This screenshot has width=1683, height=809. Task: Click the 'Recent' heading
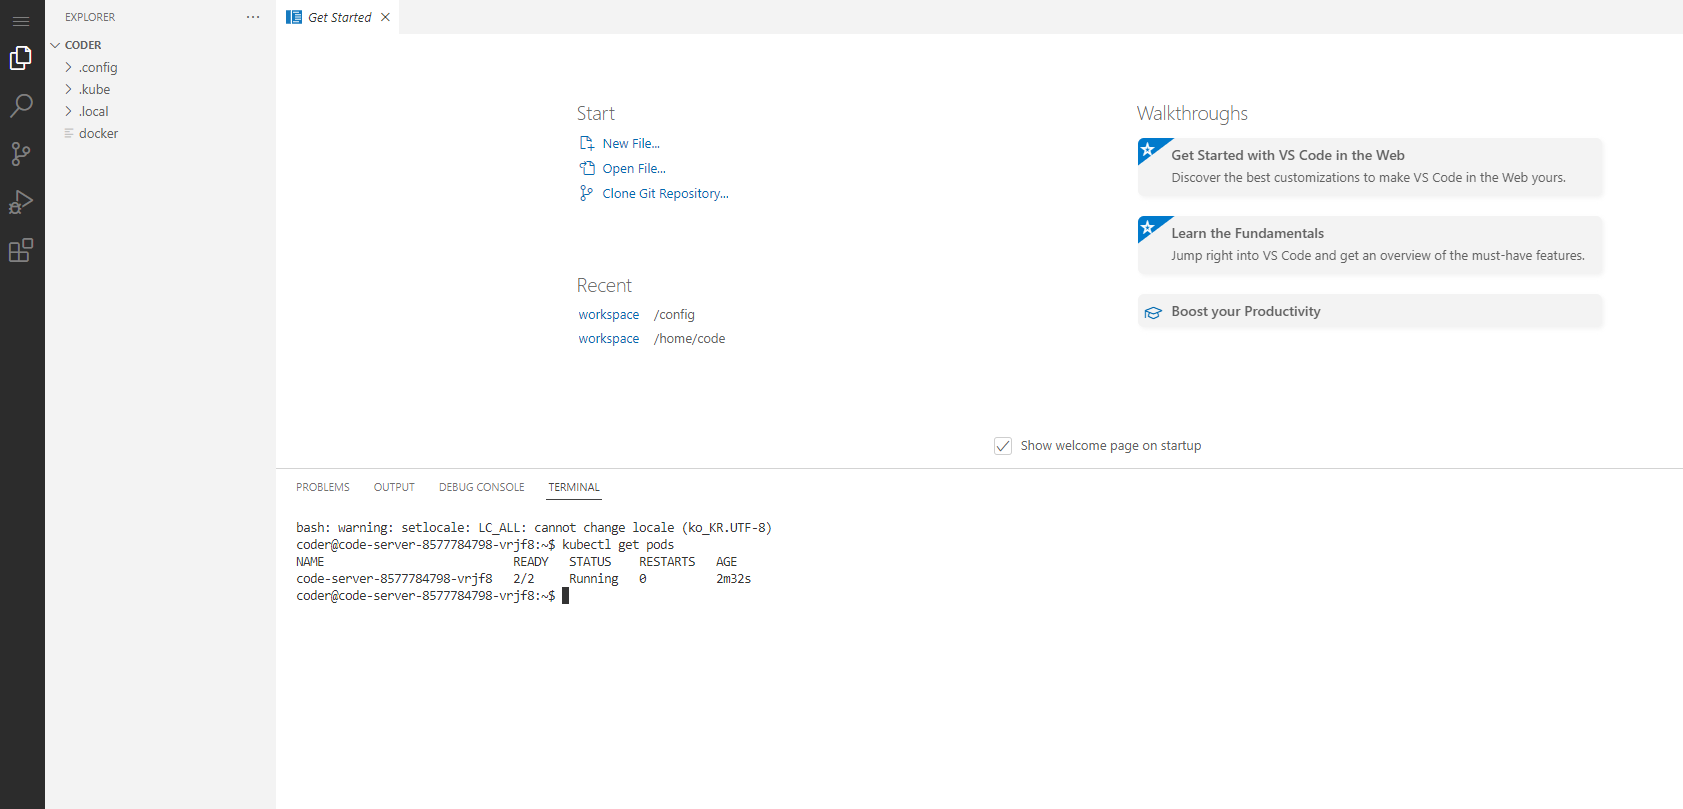(x=604, y=285)
